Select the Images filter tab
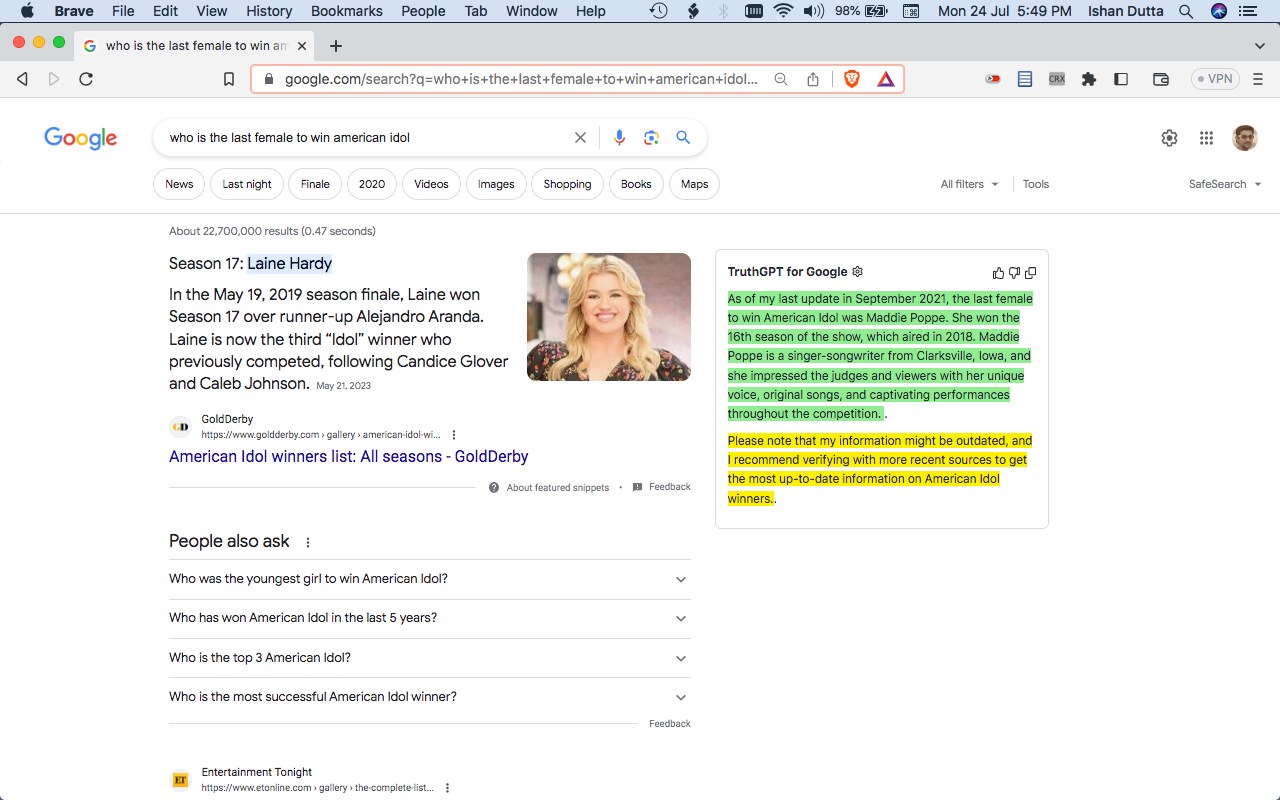The image size is (1280, 800). click(x=496, y=184)
